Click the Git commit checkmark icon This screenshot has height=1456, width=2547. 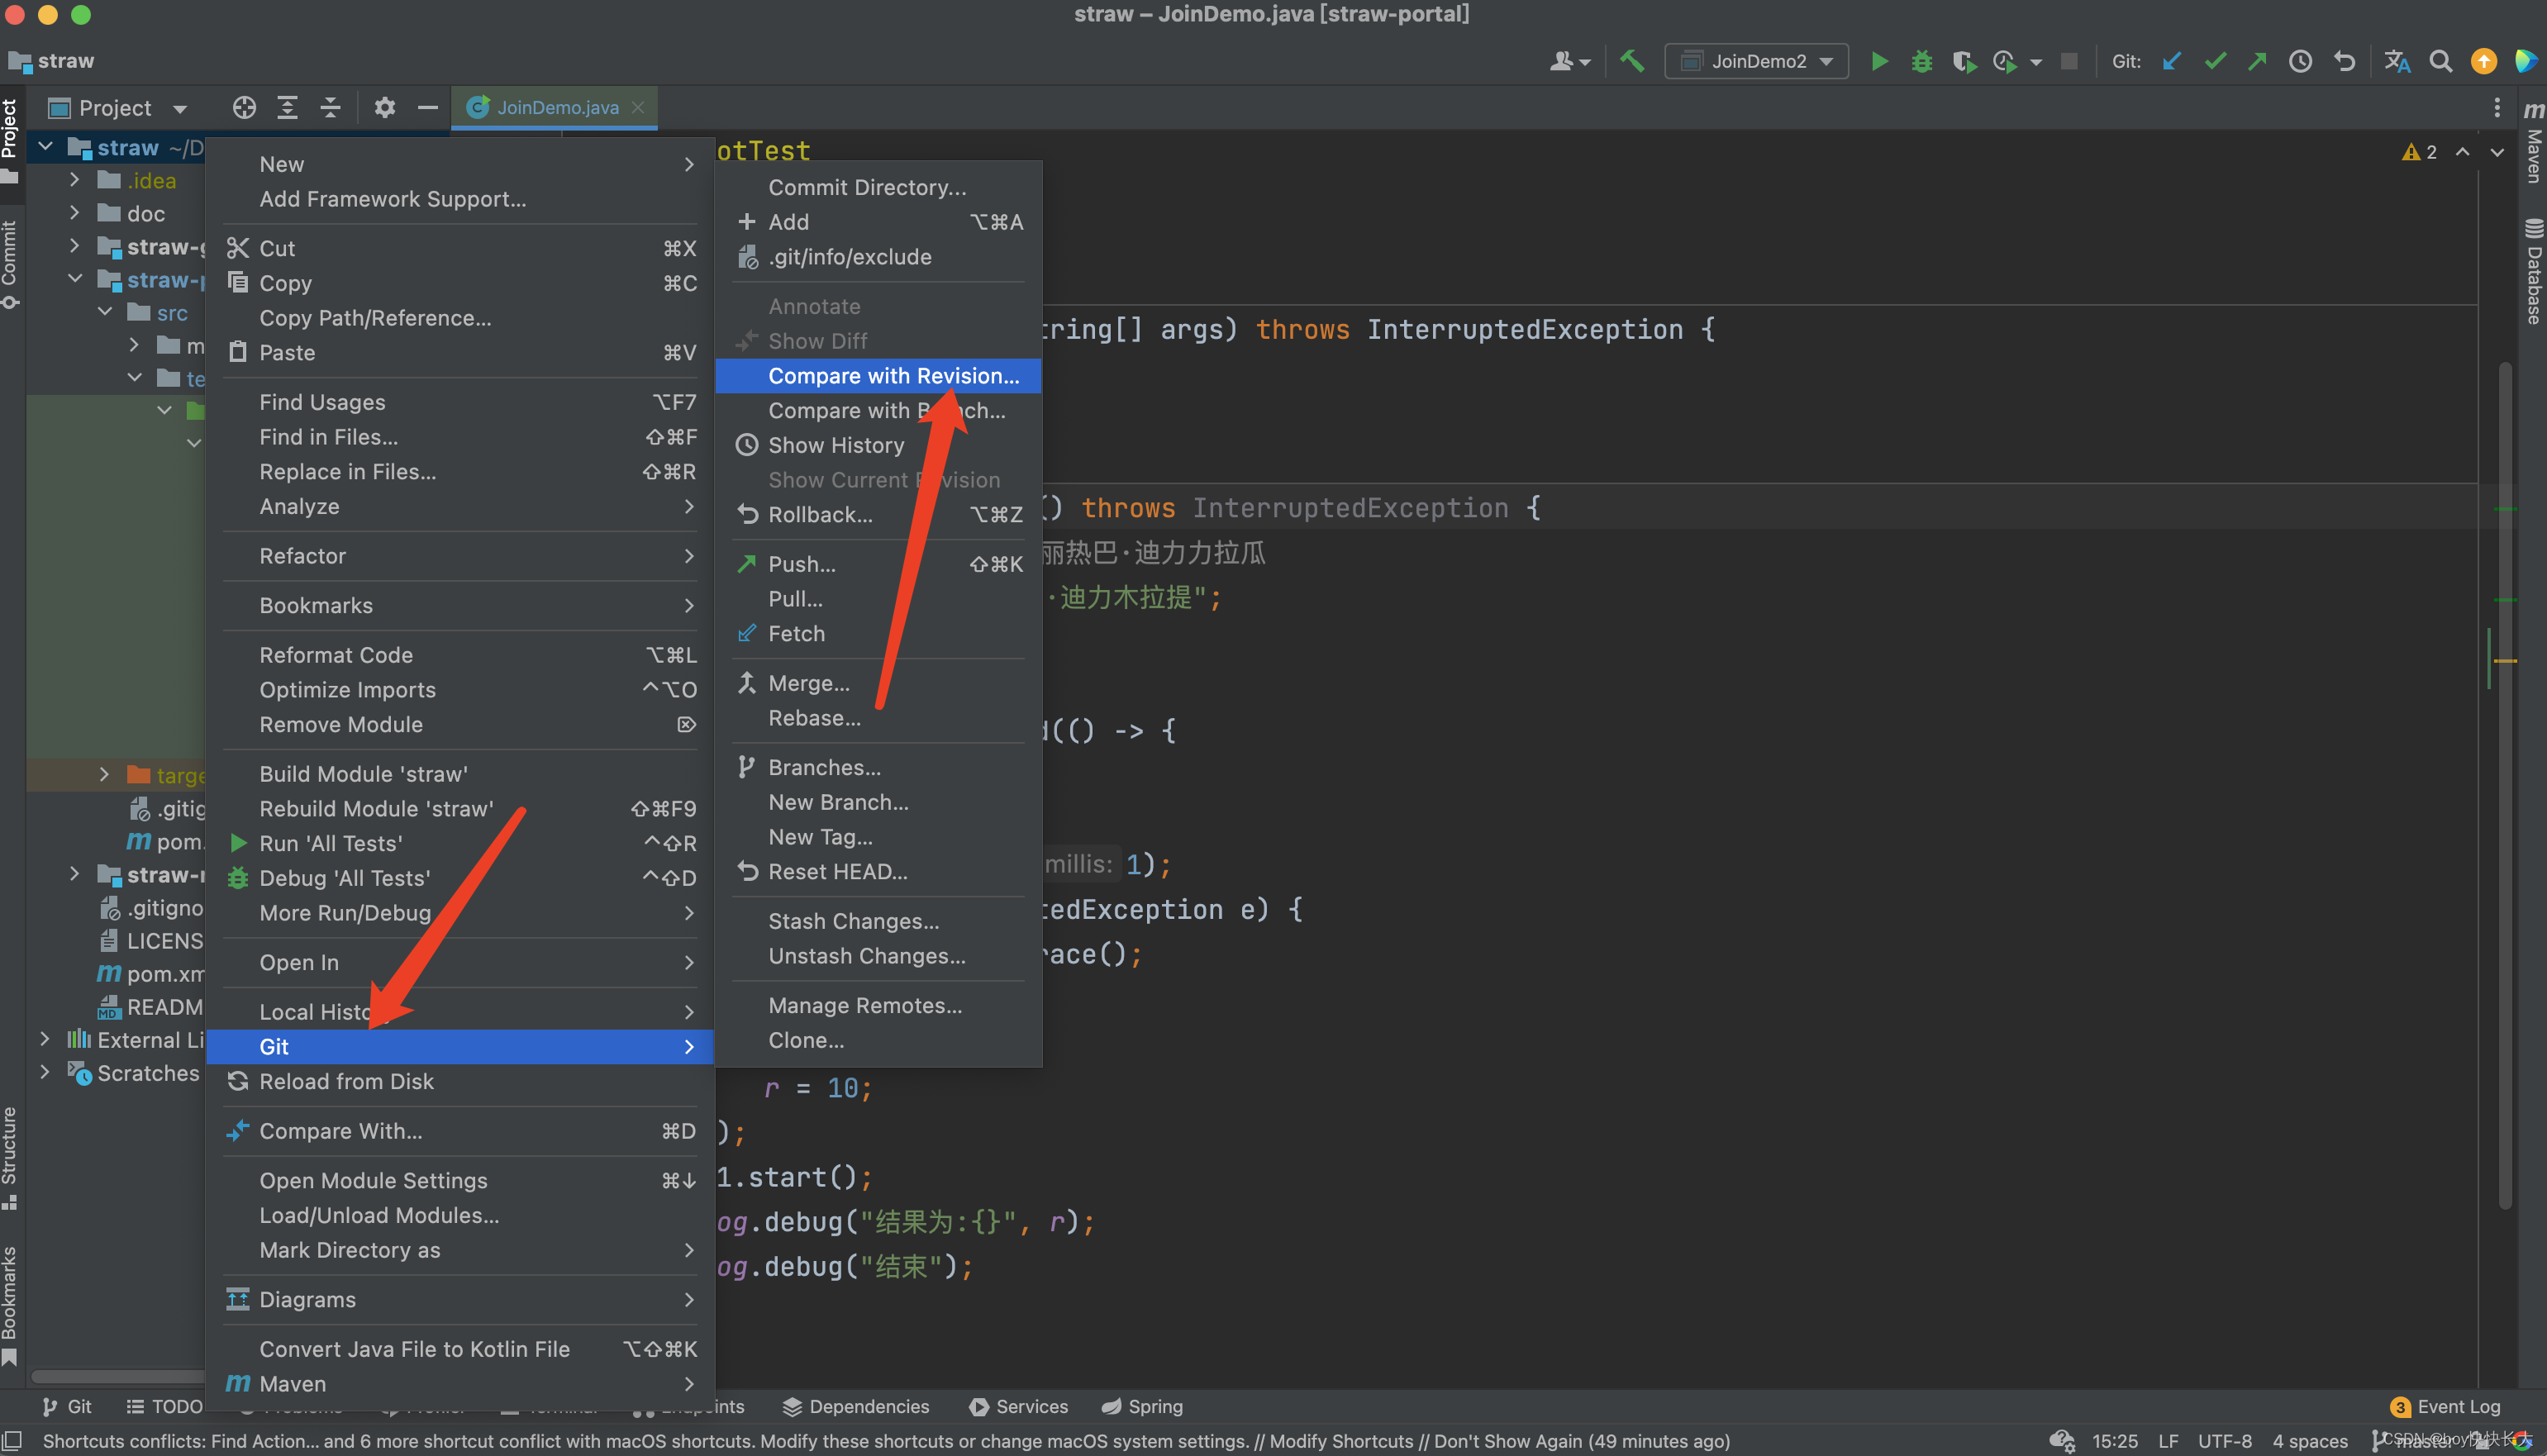[x=2215, y=61]
